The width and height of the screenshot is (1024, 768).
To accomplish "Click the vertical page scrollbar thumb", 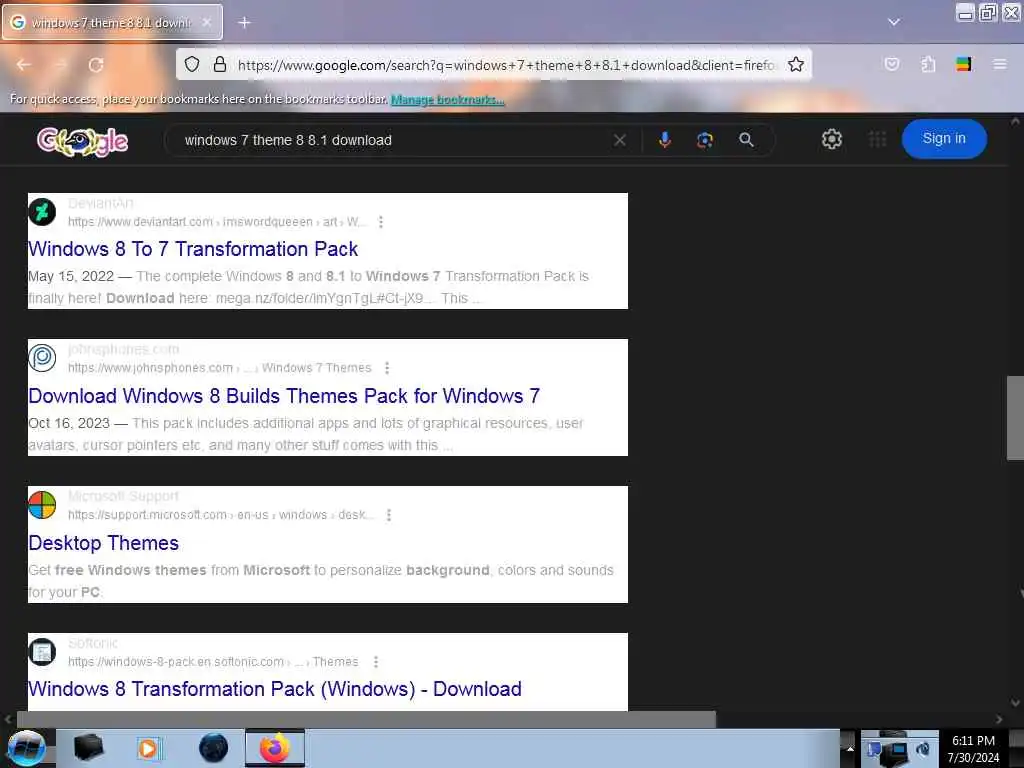I will (1016, 418).
